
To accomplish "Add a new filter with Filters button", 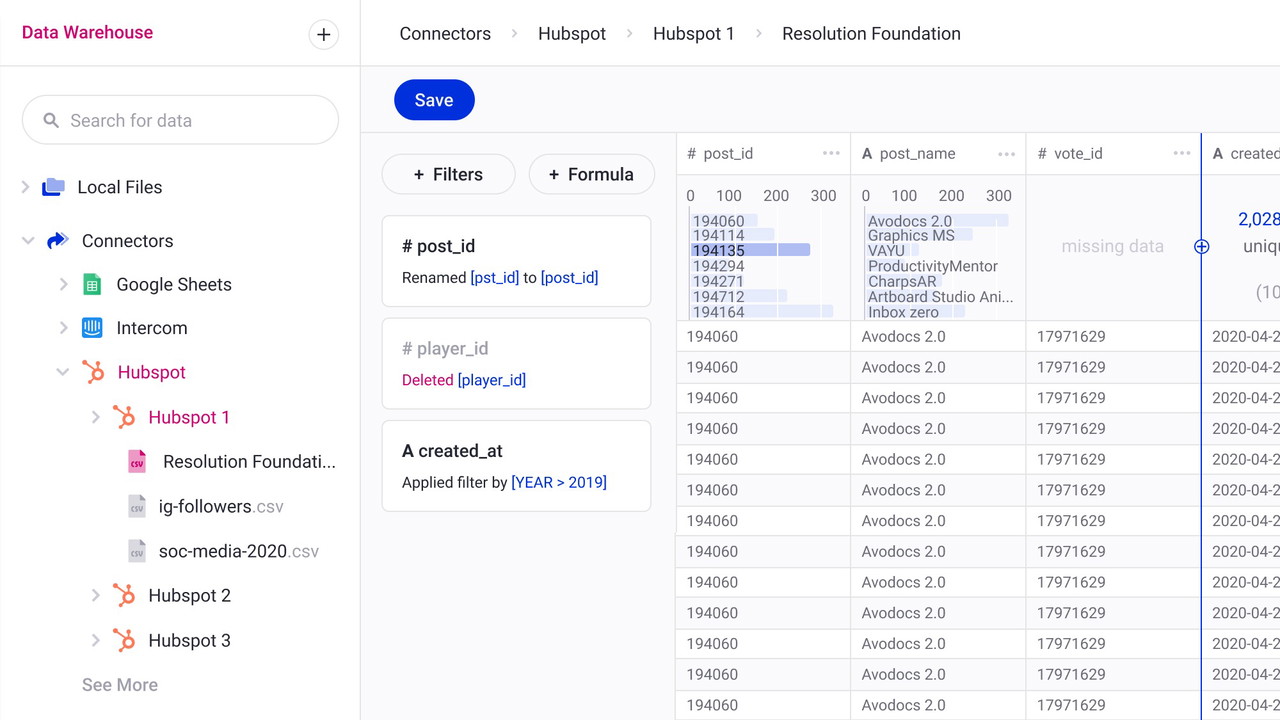I will point(448,174).
